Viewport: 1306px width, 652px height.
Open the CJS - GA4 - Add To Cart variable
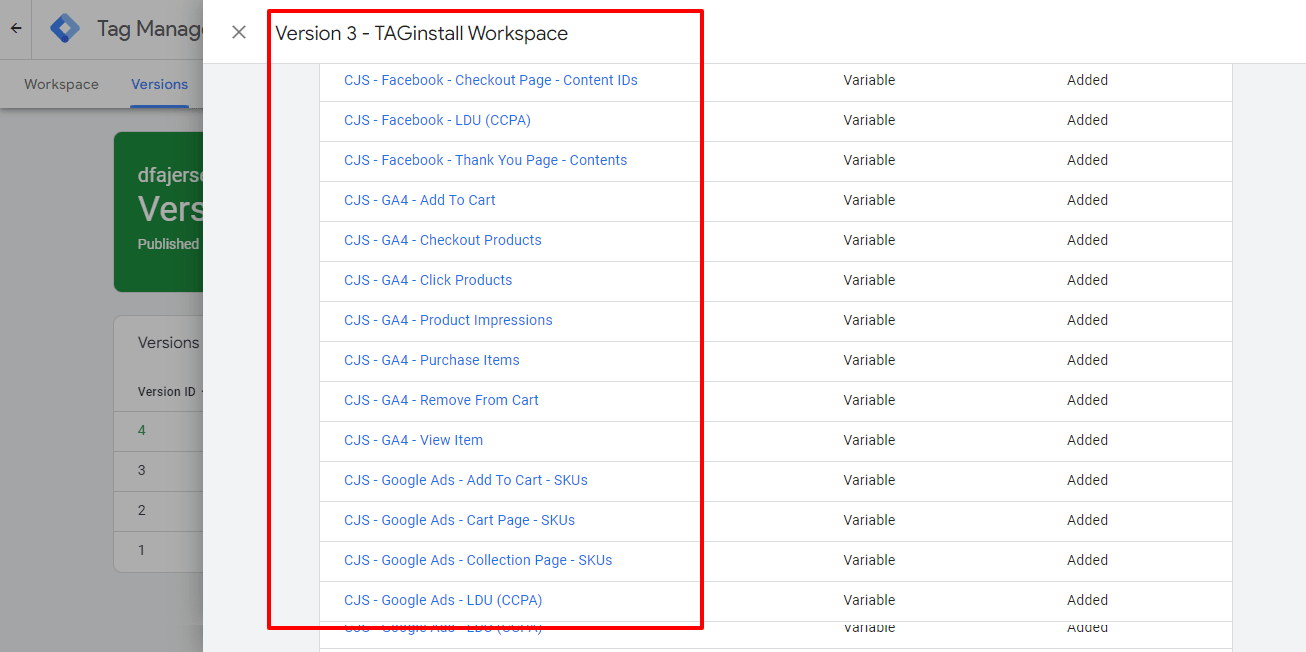pyautogui.click(x=419, y=200)
